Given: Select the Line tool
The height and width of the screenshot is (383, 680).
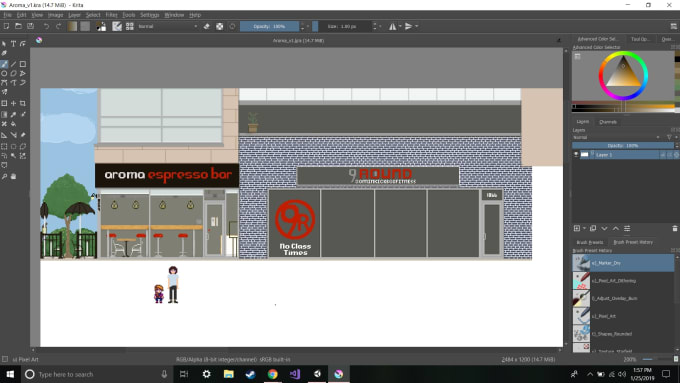Looking at the screenshot, I should coord(13,64).
